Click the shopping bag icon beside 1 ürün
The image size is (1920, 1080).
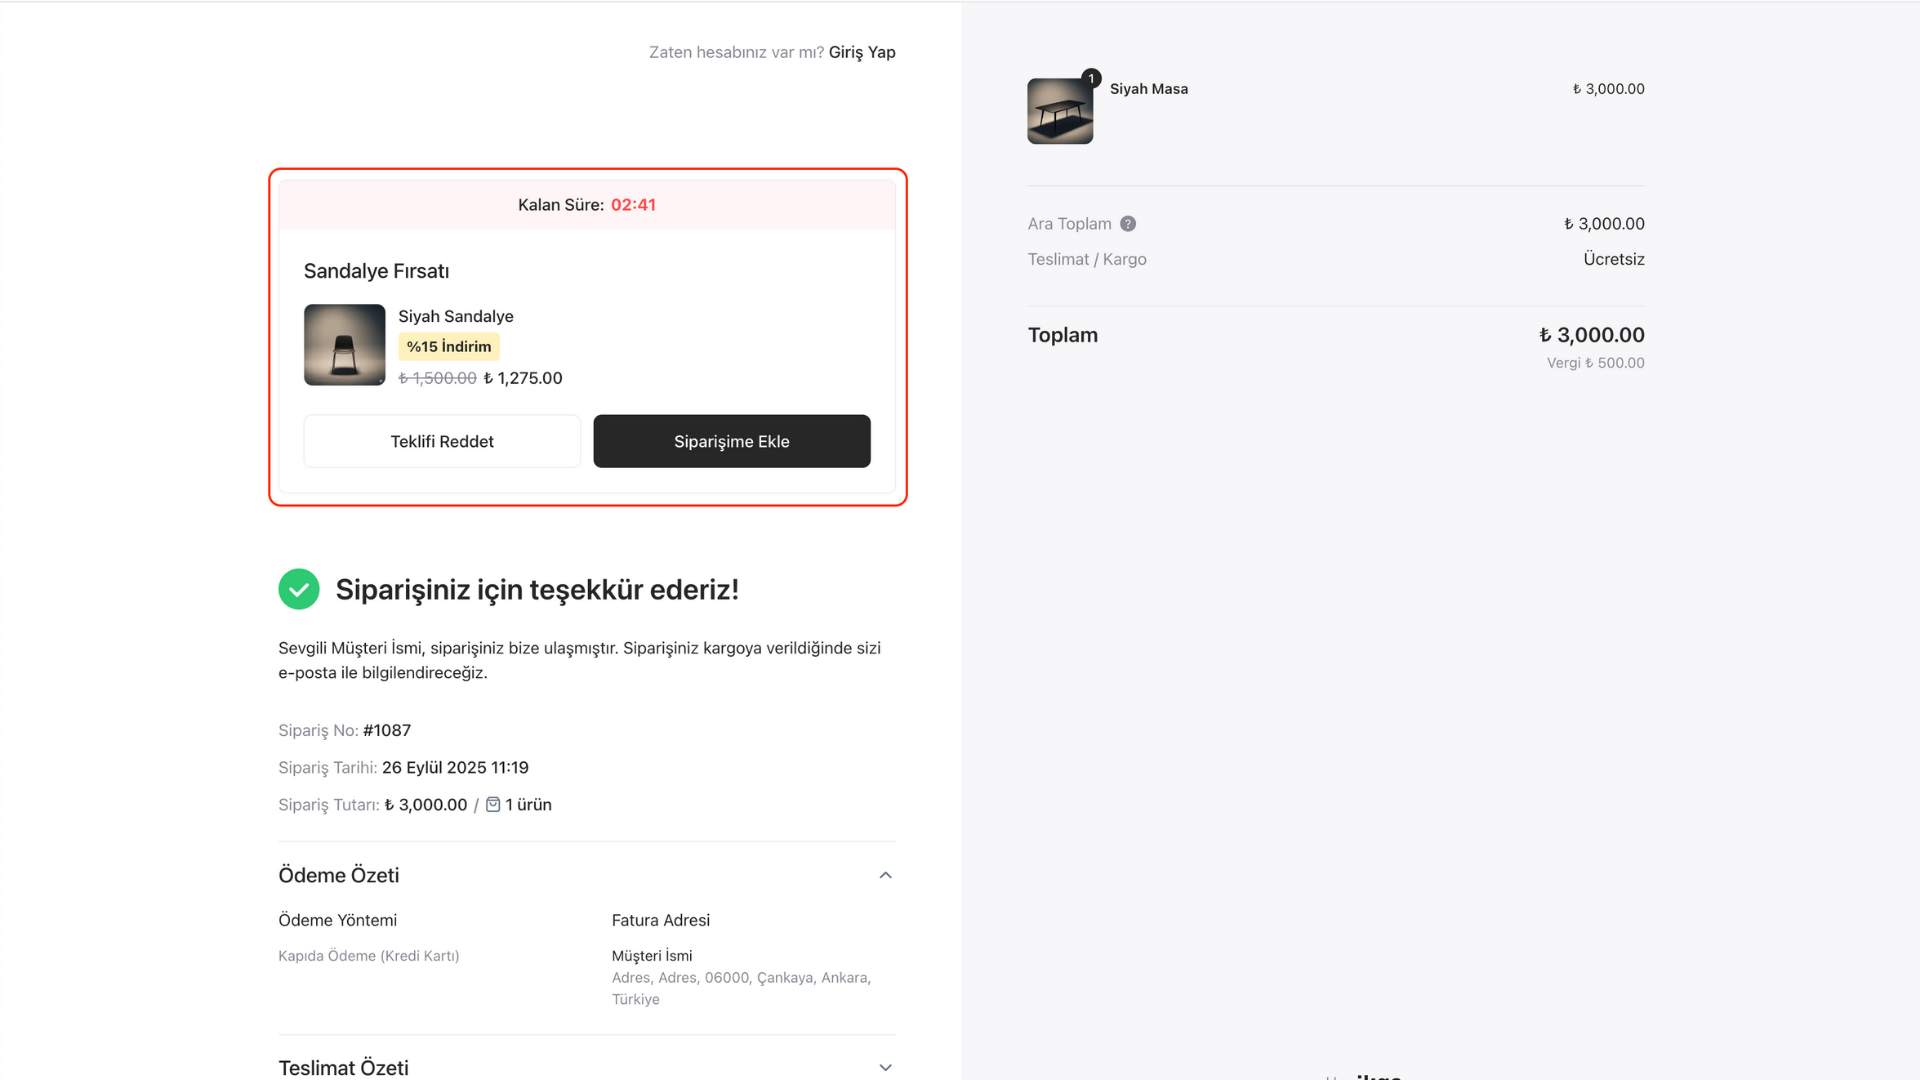tap(493, 804)
